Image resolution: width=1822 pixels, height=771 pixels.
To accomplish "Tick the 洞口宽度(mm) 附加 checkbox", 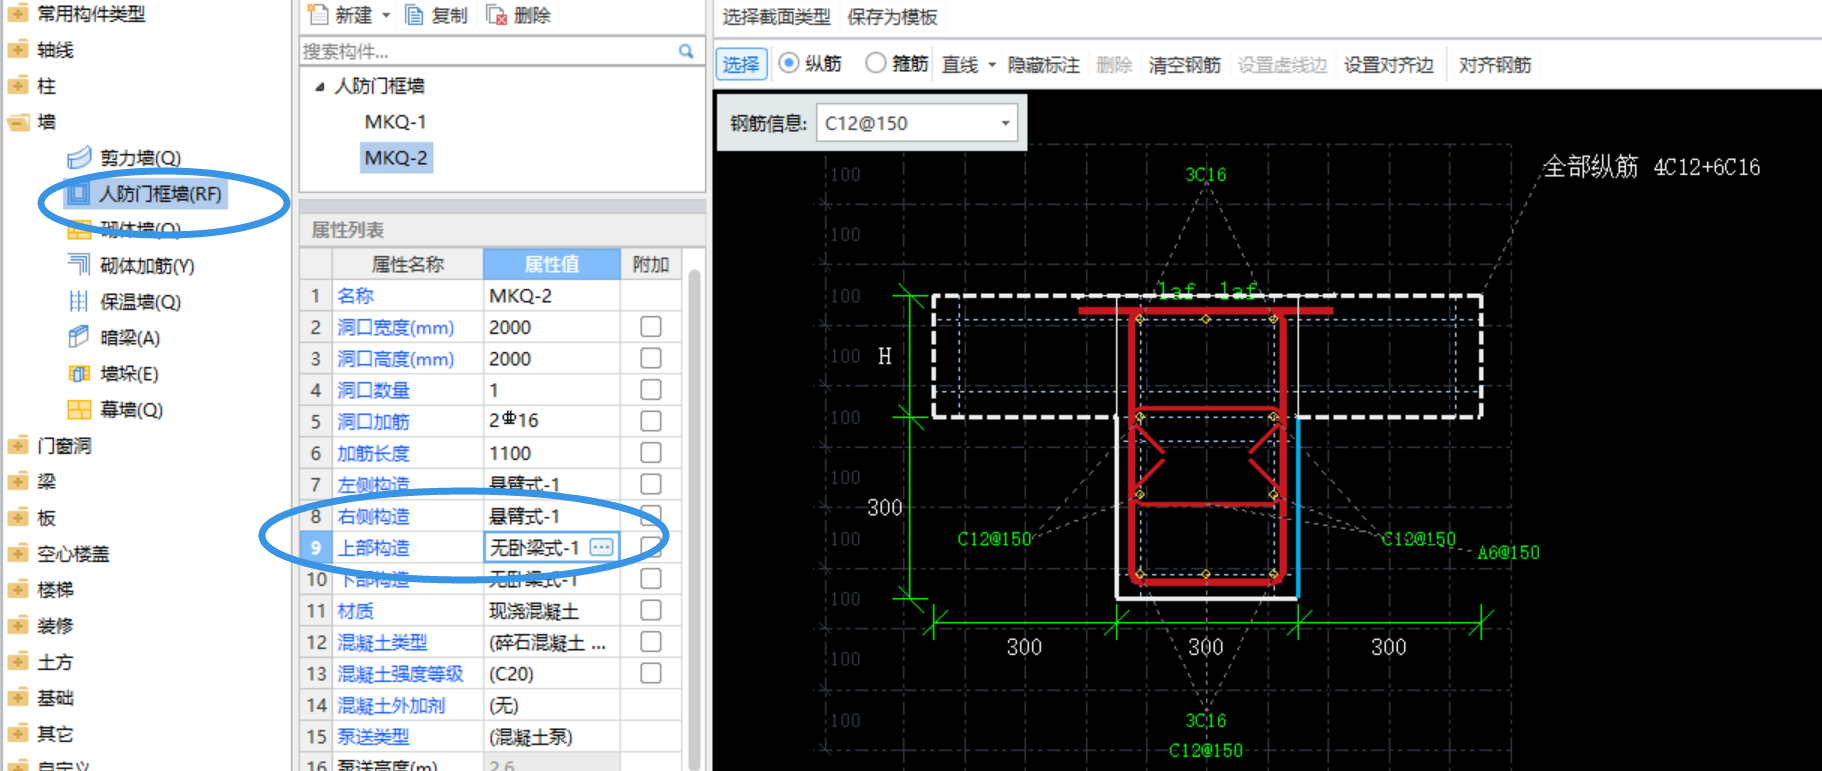I will tap(651, 327).
